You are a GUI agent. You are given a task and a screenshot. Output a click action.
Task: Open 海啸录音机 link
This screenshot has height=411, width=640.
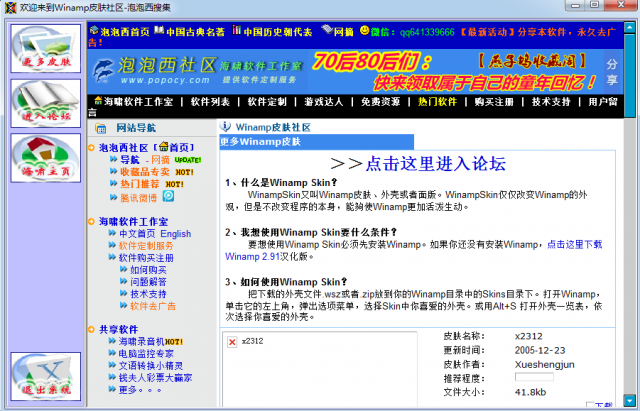click(x=141, y=342)
